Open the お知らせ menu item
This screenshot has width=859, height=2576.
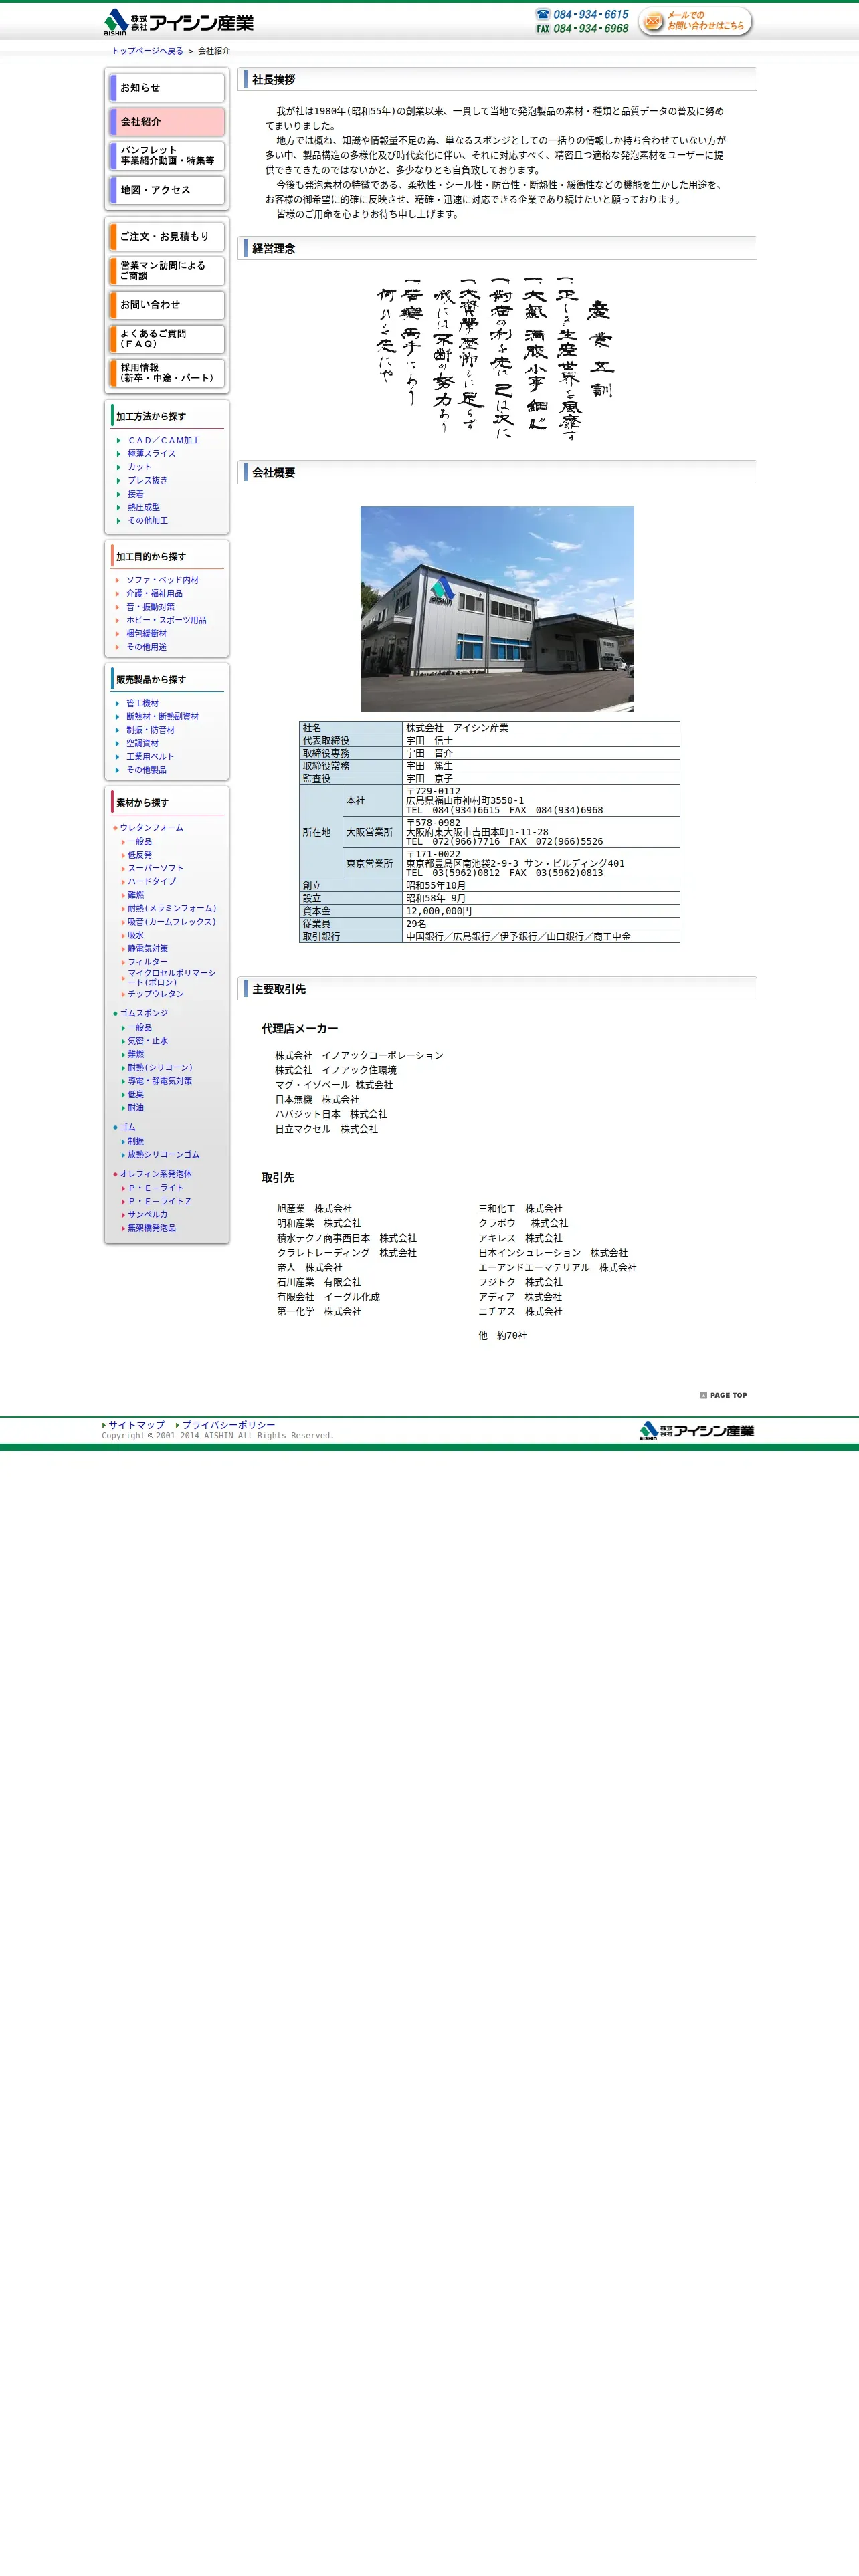point(167,88)
